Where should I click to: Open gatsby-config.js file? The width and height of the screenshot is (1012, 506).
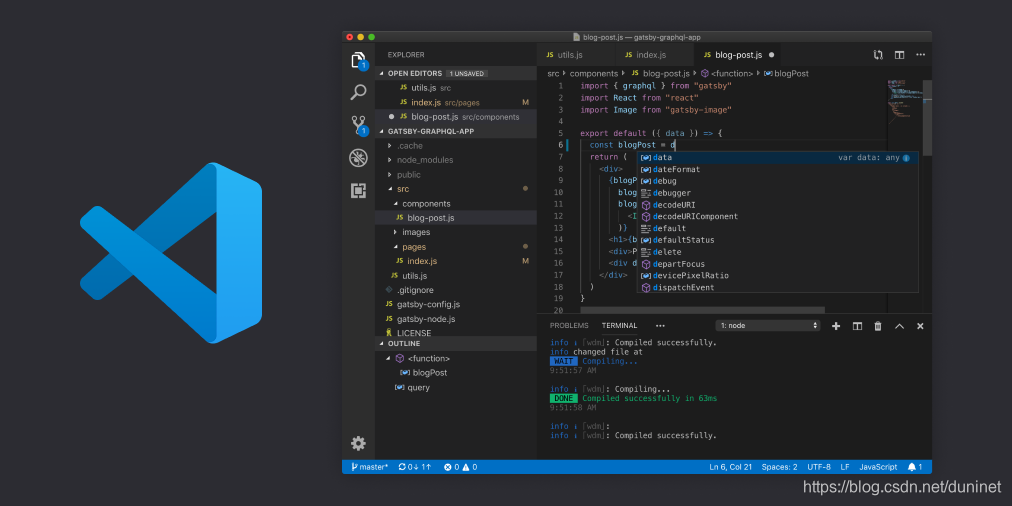pos(456,305)
